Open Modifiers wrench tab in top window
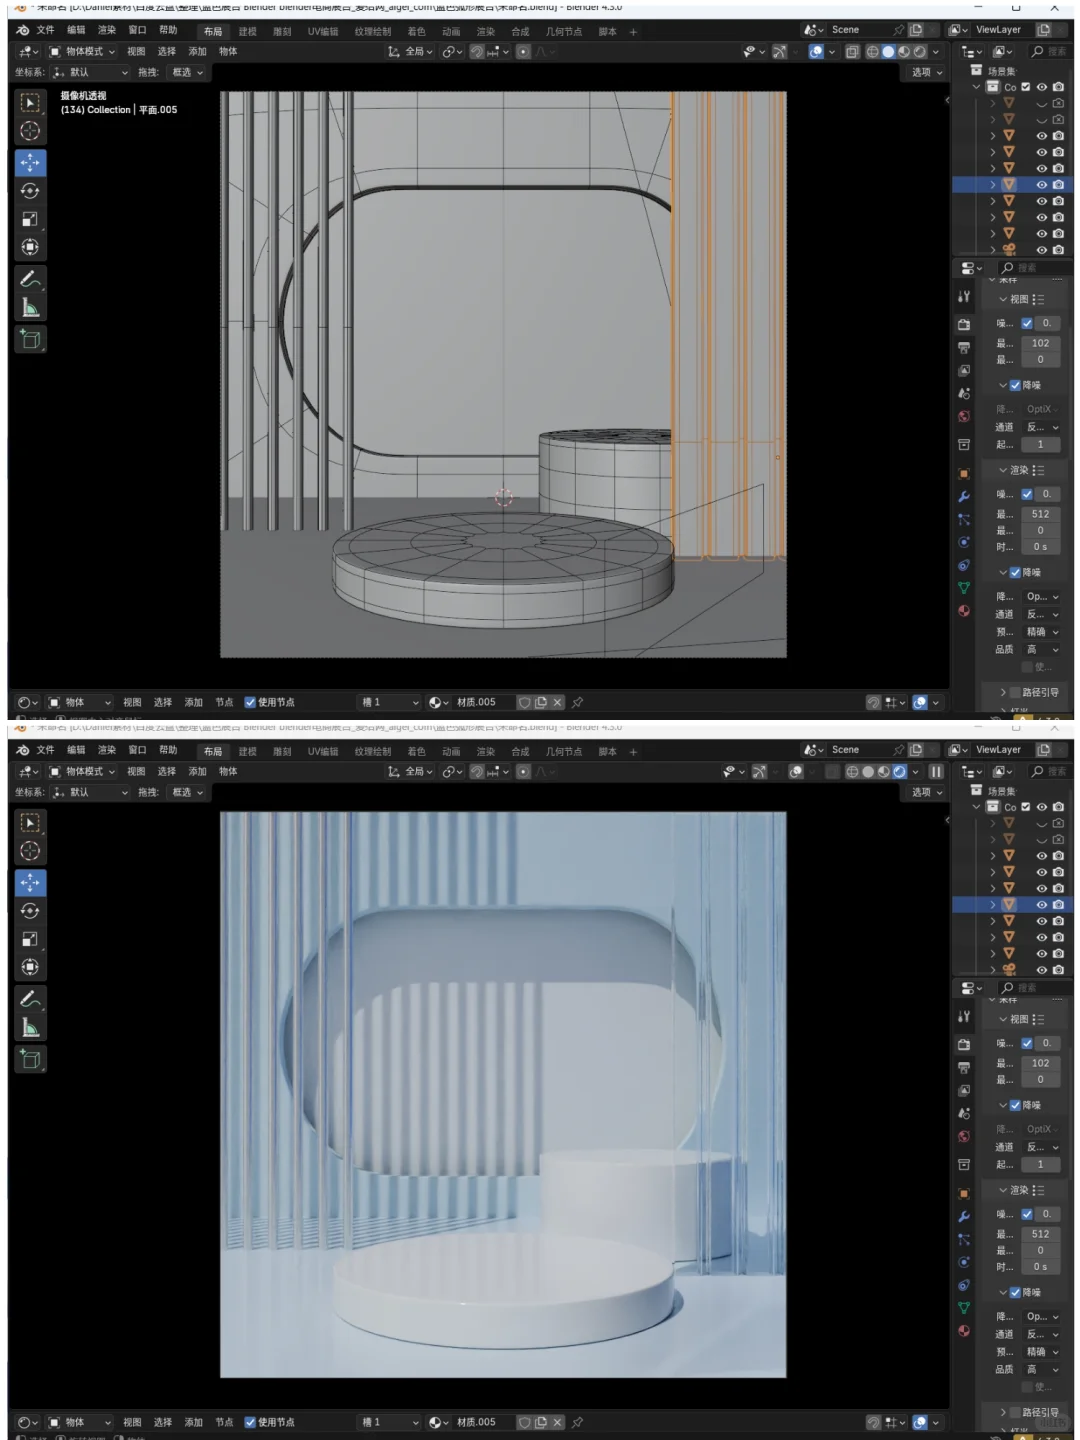The image size is (1080, 1440). tap(964, 497)
